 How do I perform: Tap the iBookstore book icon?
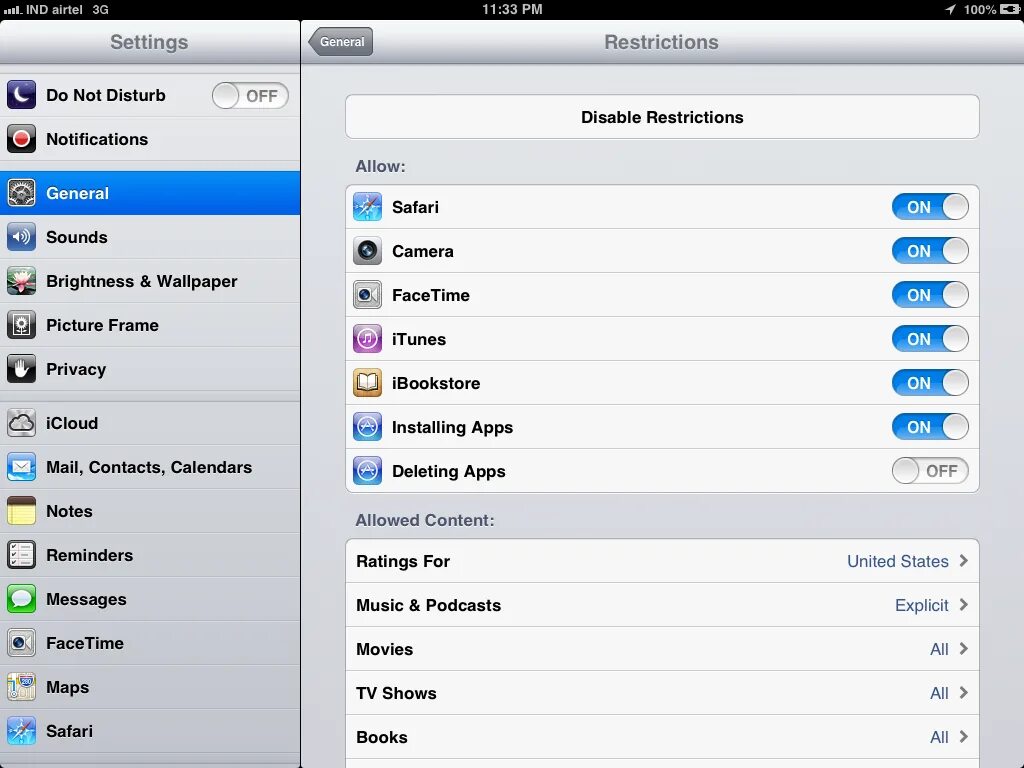(x=368, y=383)
